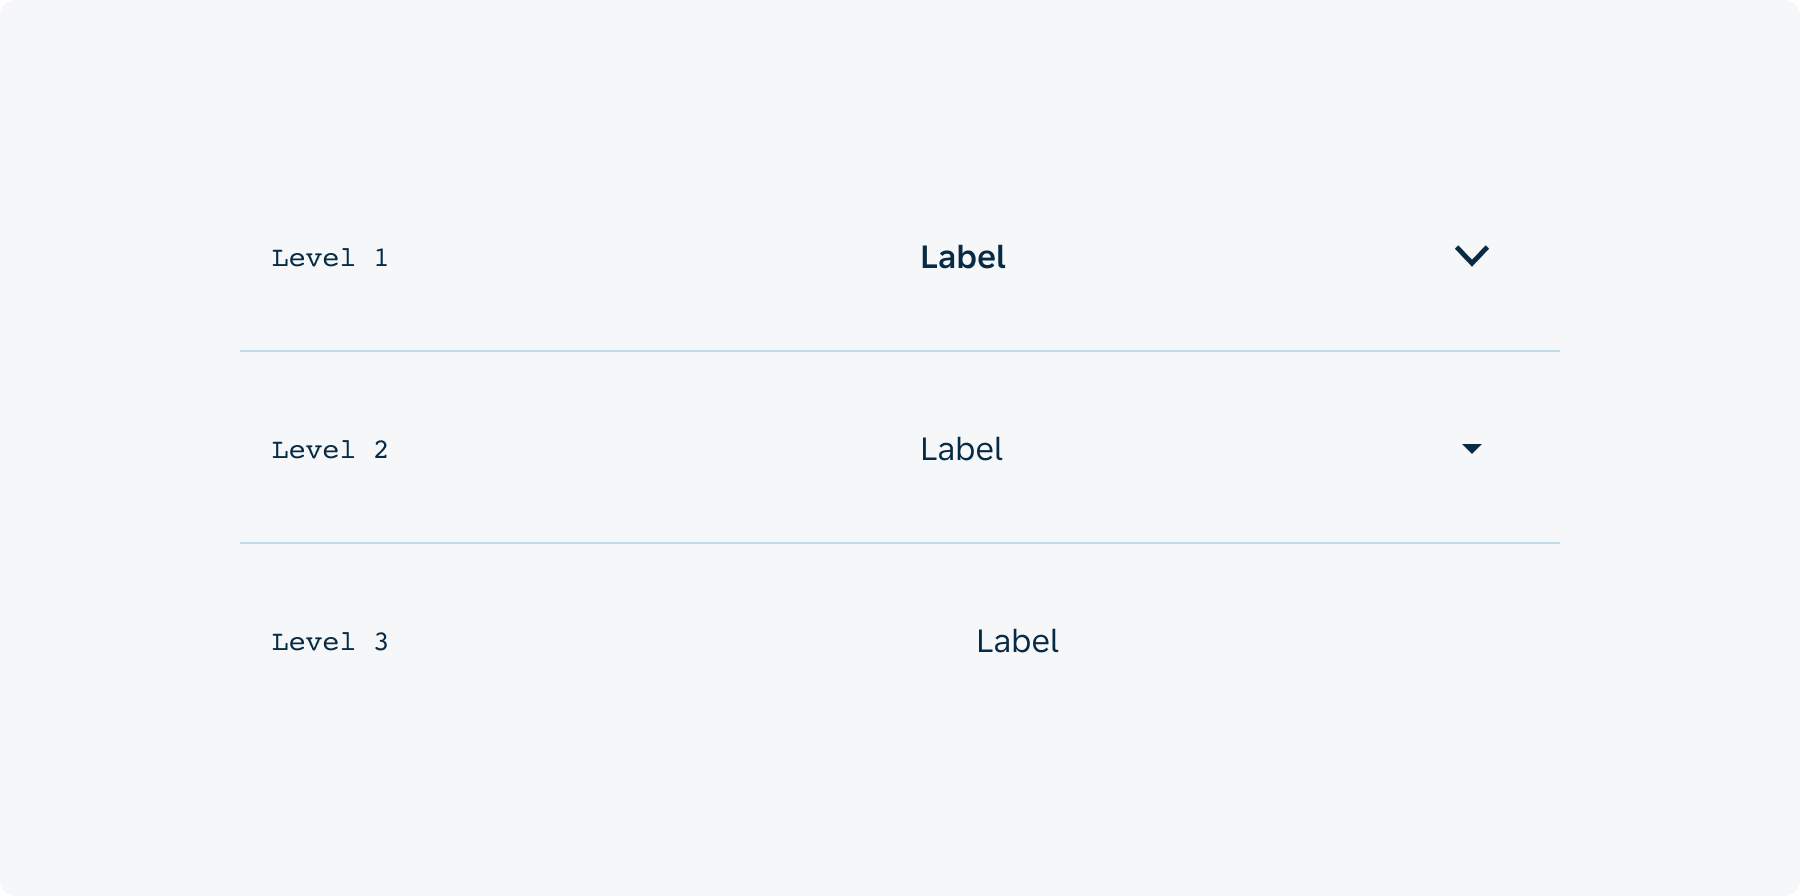
Task: Click the "Level 1" monospace text
Action: pos(329,258)
